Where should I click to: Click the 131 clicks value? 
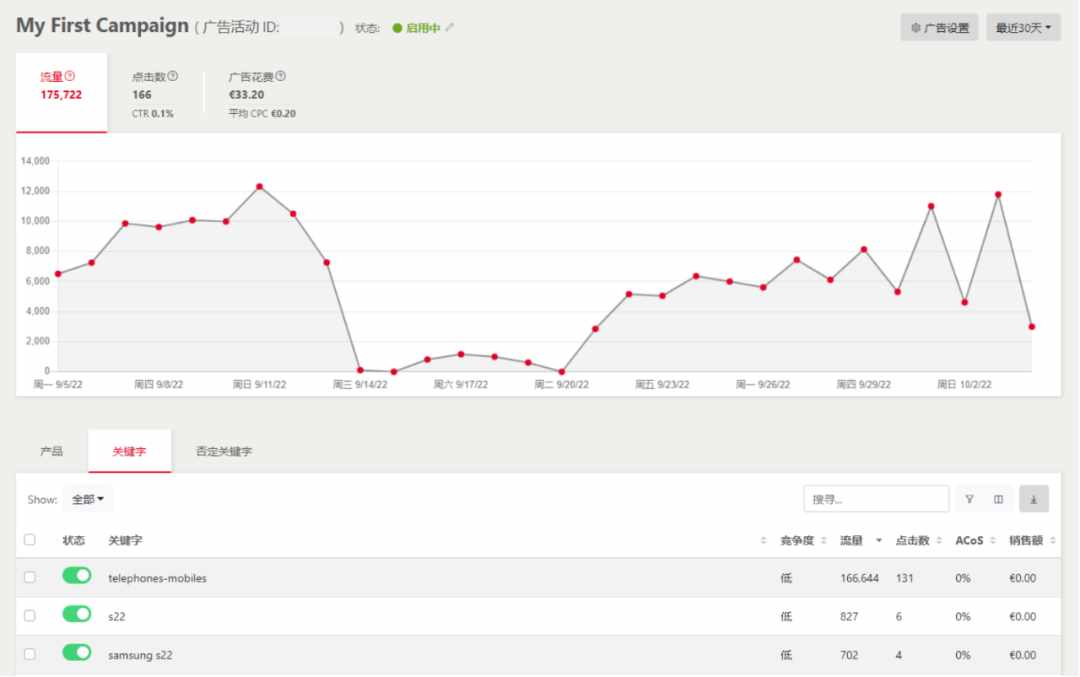(904, 579)
